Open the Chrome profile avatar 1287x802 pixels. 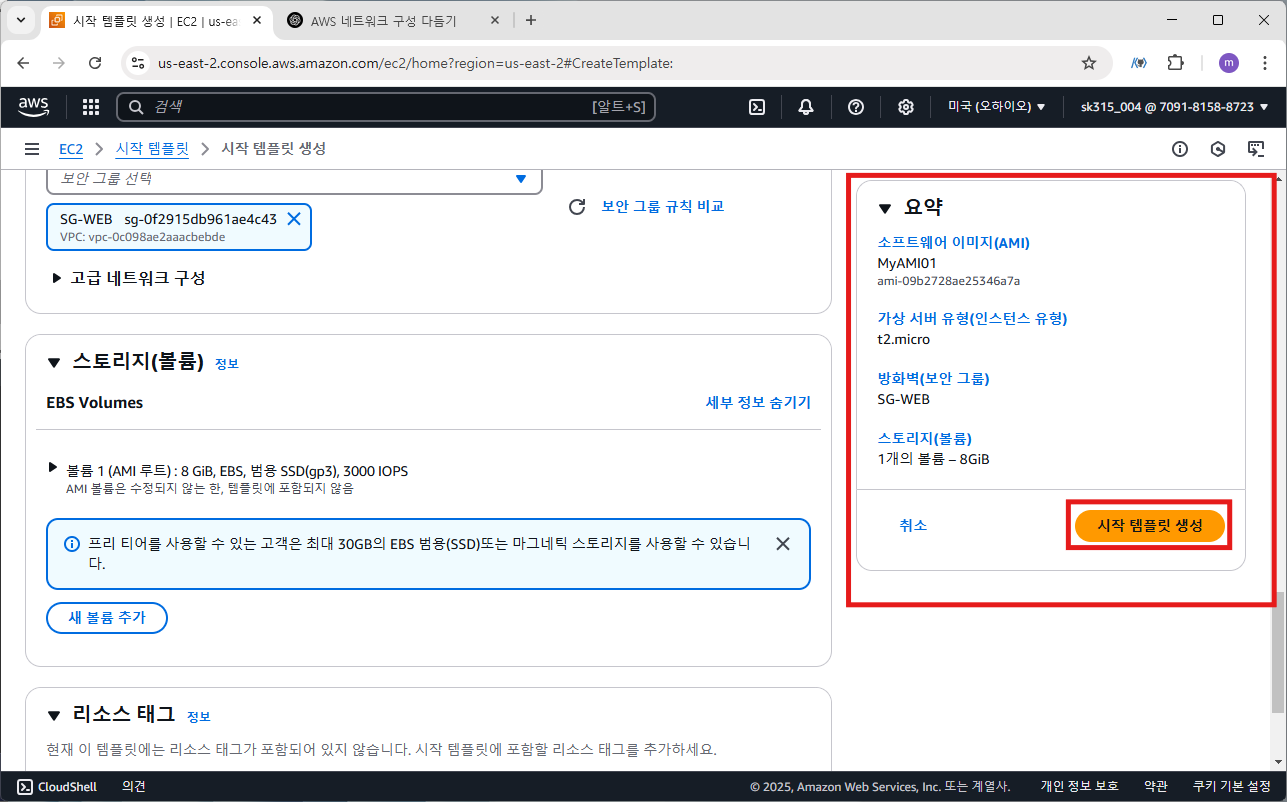coord(1229,63)
